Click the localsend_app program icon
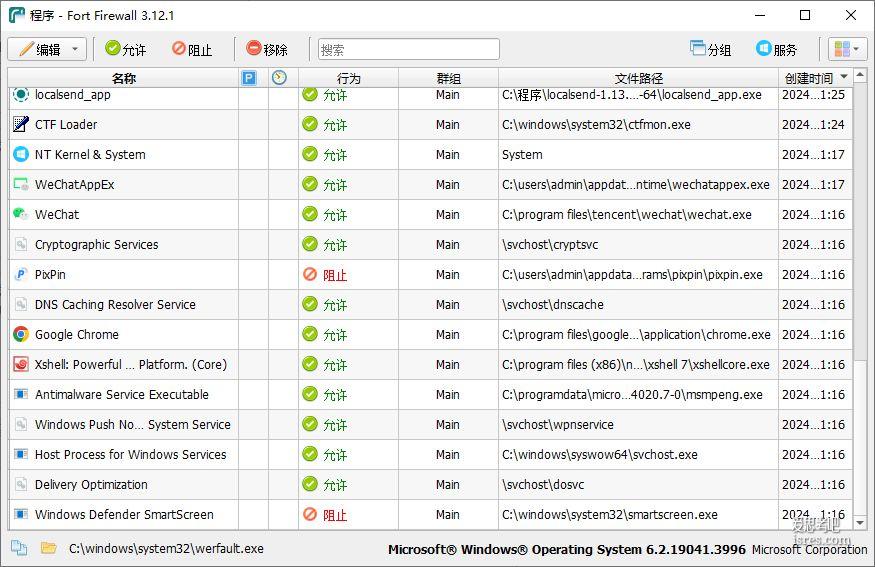The height and width of the screenshot is (567, 875). click(x=21, y=94)
